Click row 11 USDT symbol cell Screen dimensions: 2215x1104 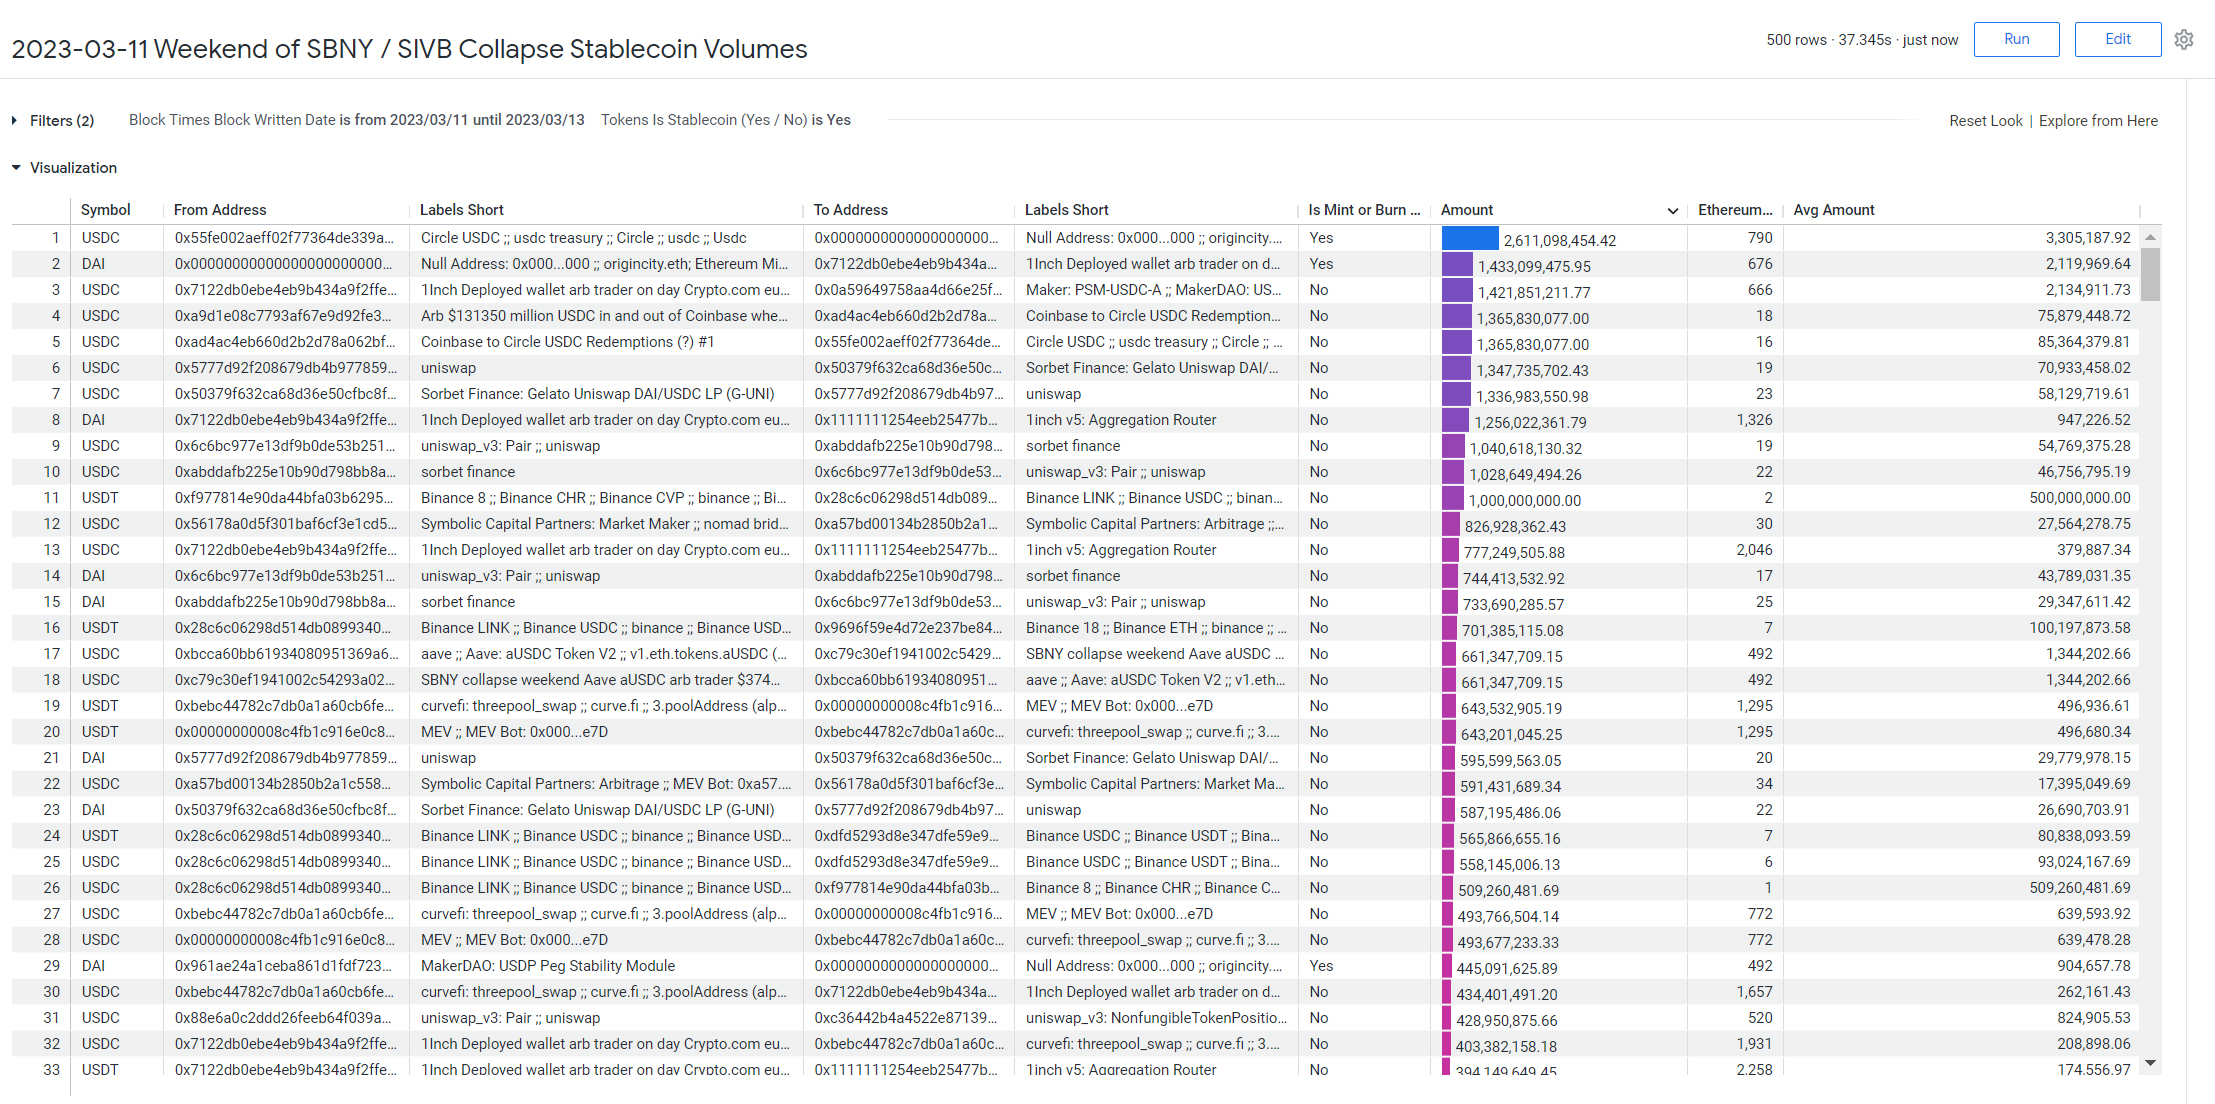pyautogui.click(x=100, y=498)
